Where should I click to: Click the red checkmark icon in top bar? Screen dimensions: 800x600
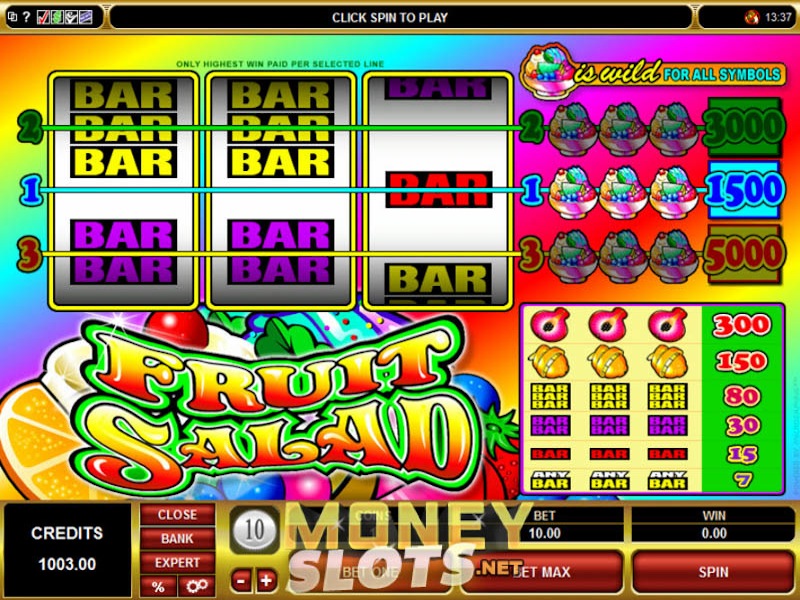43,18
